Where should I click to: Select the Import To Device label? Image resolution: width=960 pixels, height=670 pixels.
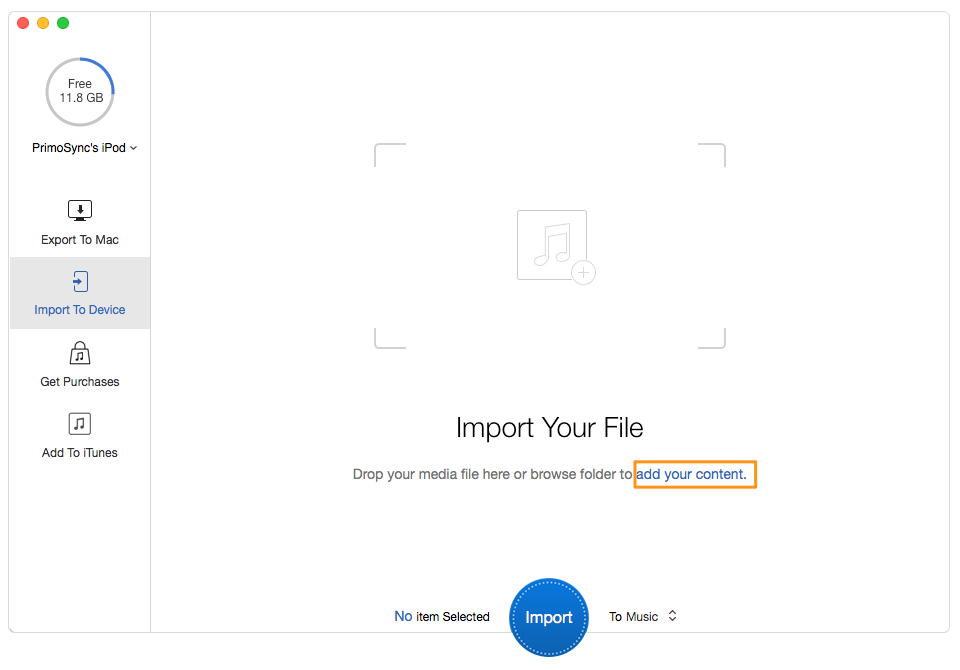80,310
